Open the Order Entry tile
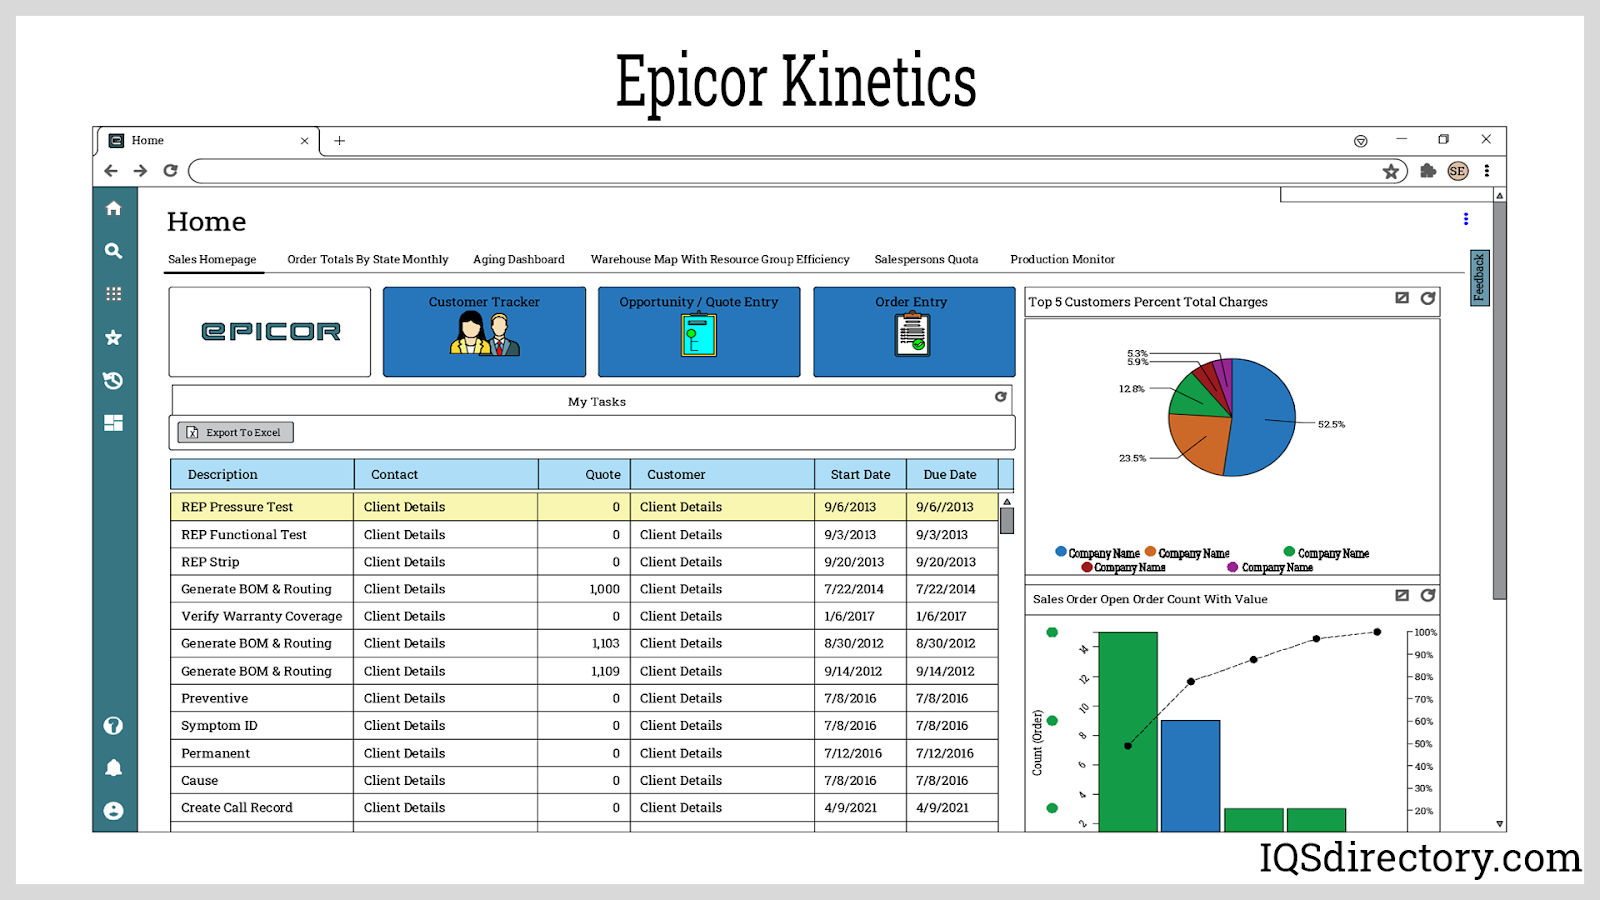1600x900 pixels. (x=913, y=331)
